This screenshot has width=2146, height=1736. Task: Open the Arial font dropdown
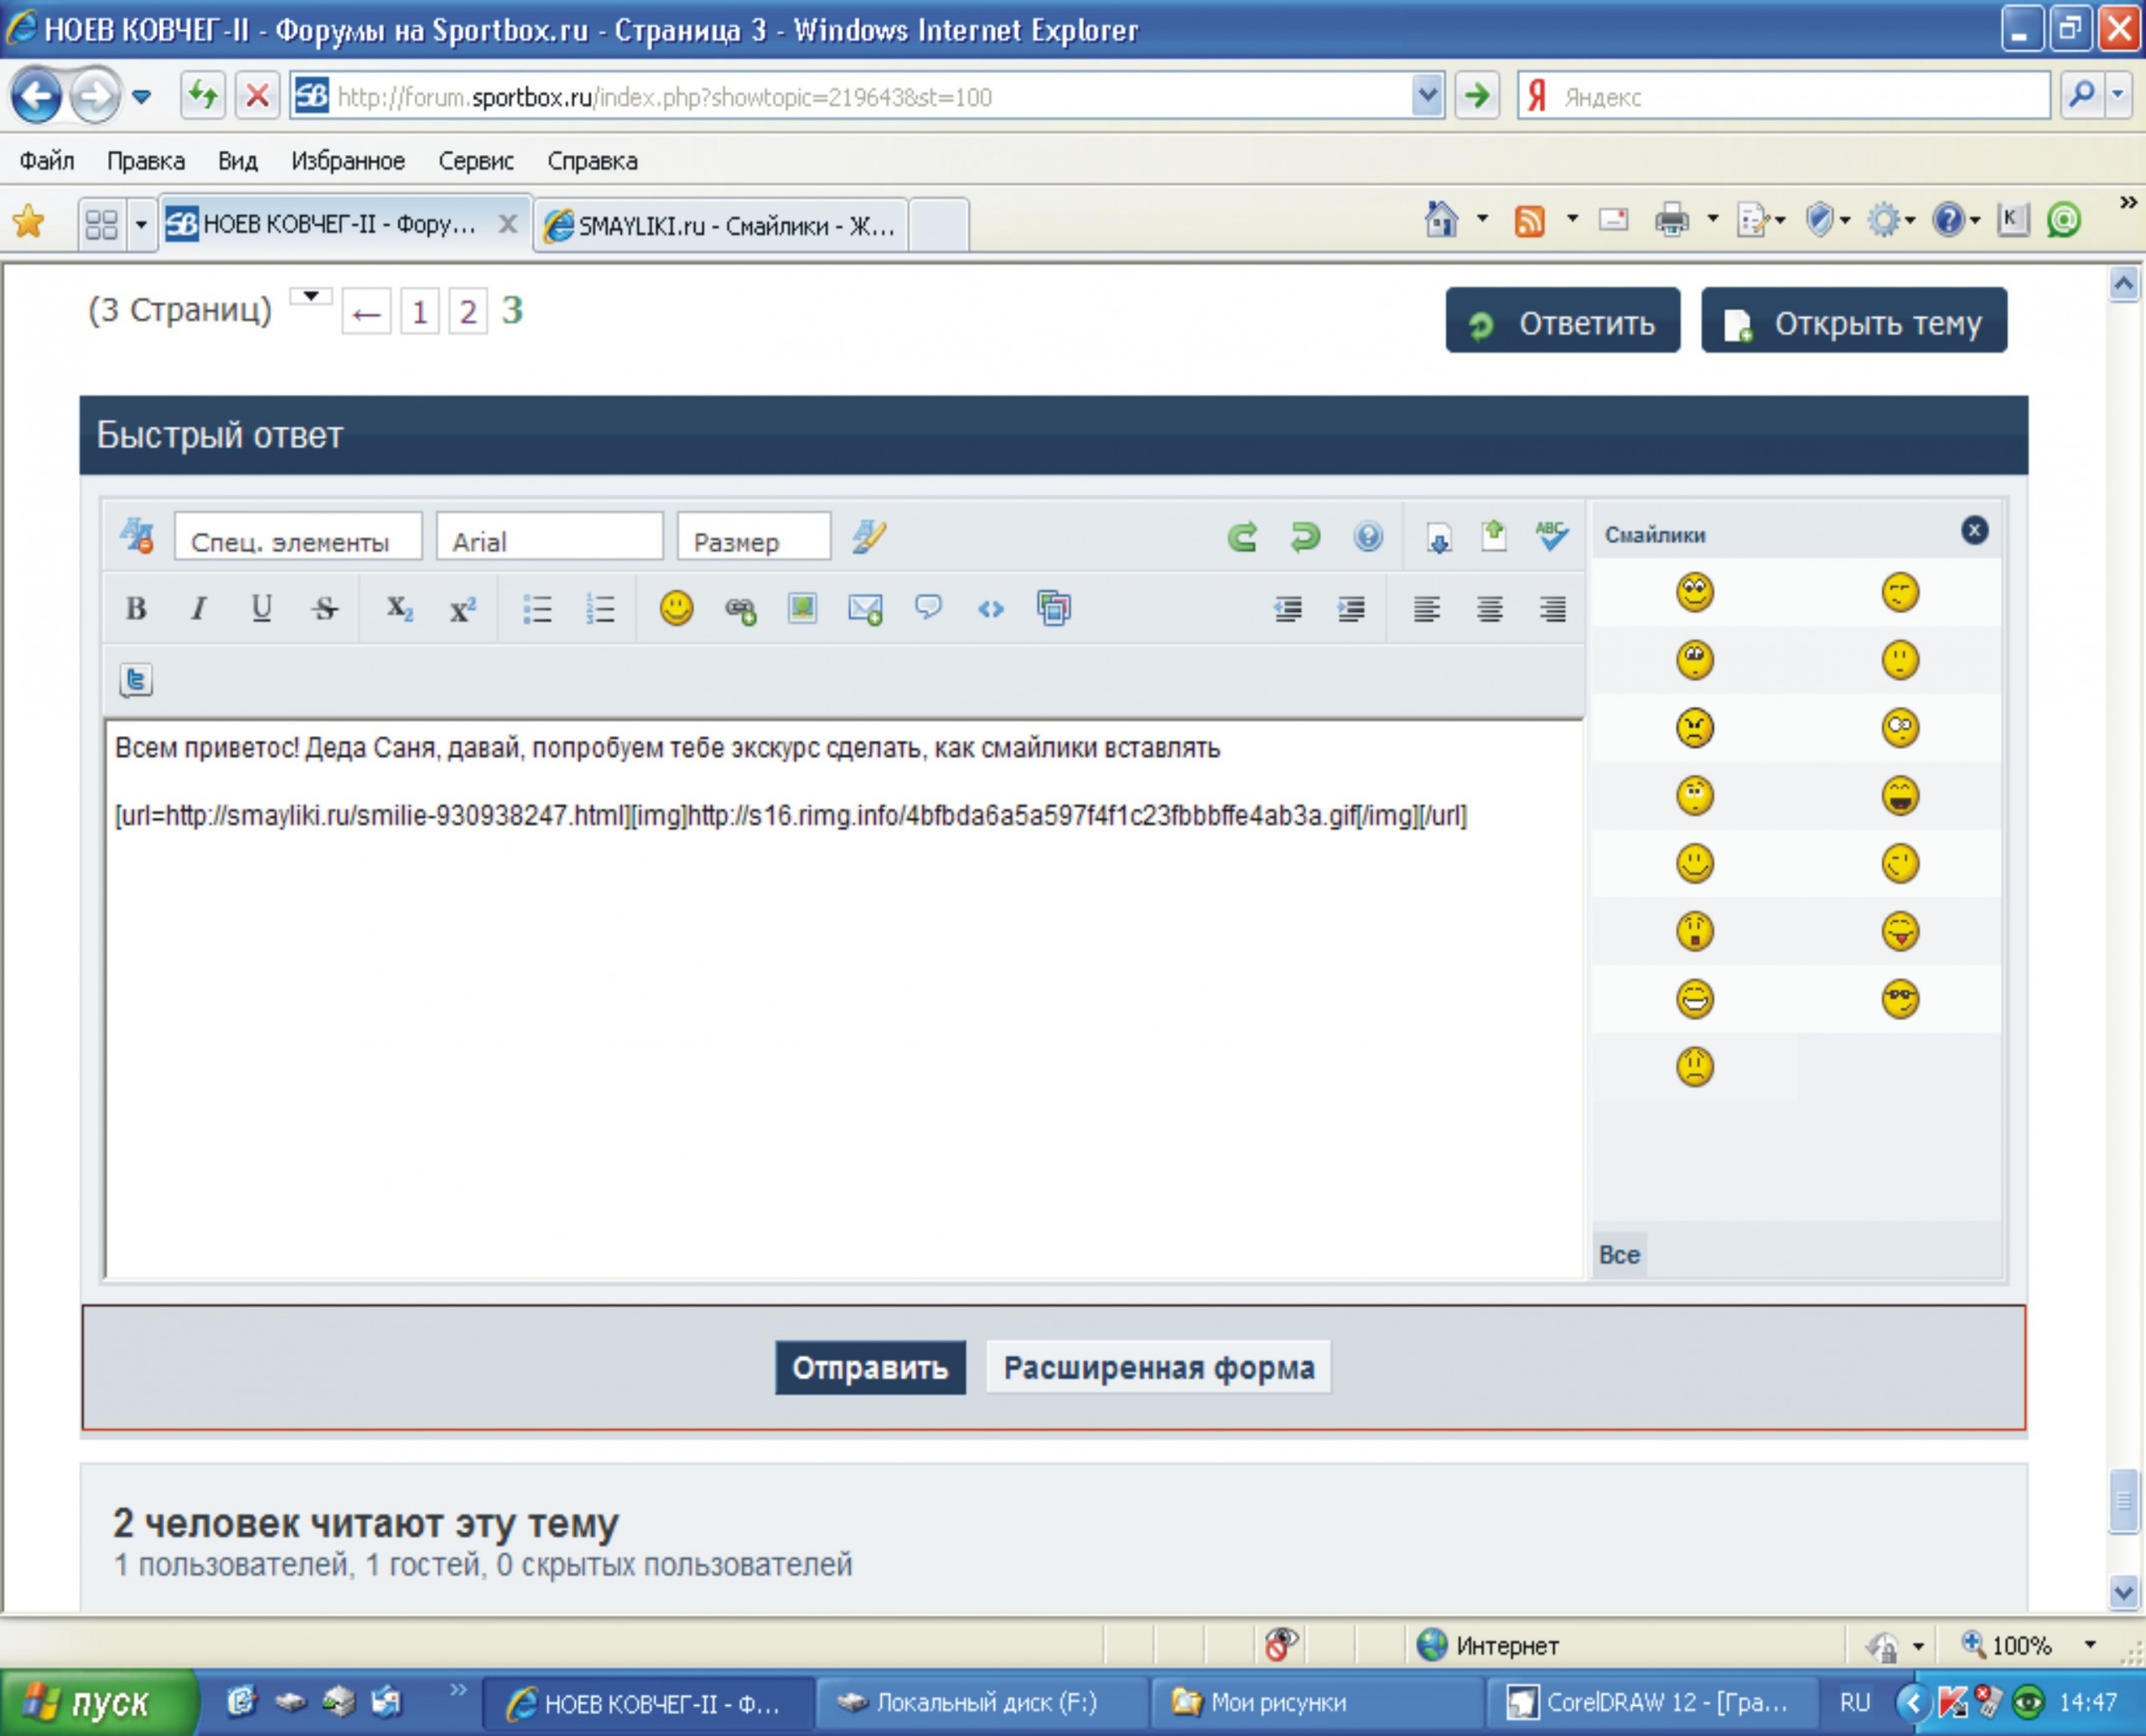click(549, 540)
